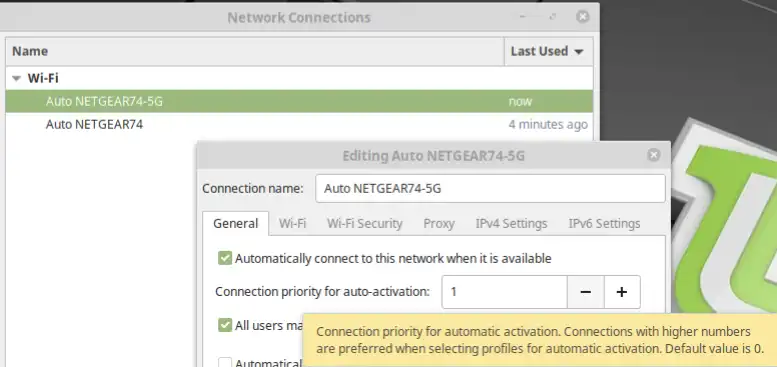Increase connection priority with plus button
The width and height of the screenshot is (777, 367).
(x=622, y=292)
